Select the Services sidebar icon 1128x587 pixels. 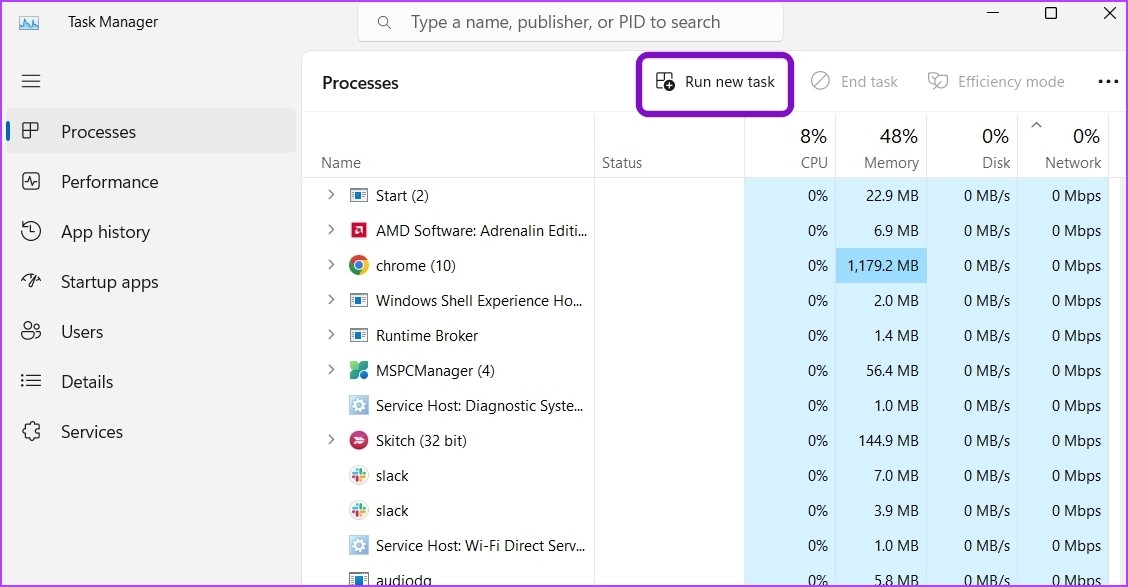tap(31, 431)
